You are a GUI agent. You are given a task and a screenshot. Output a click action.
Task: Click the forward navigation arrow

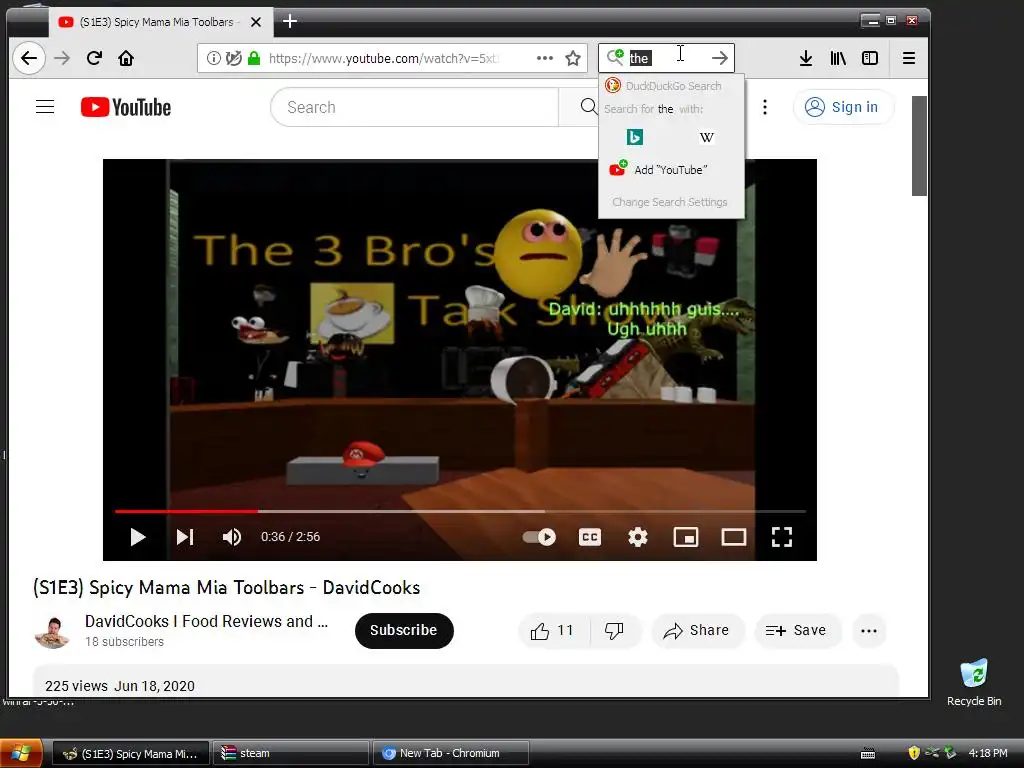point(62,58)
